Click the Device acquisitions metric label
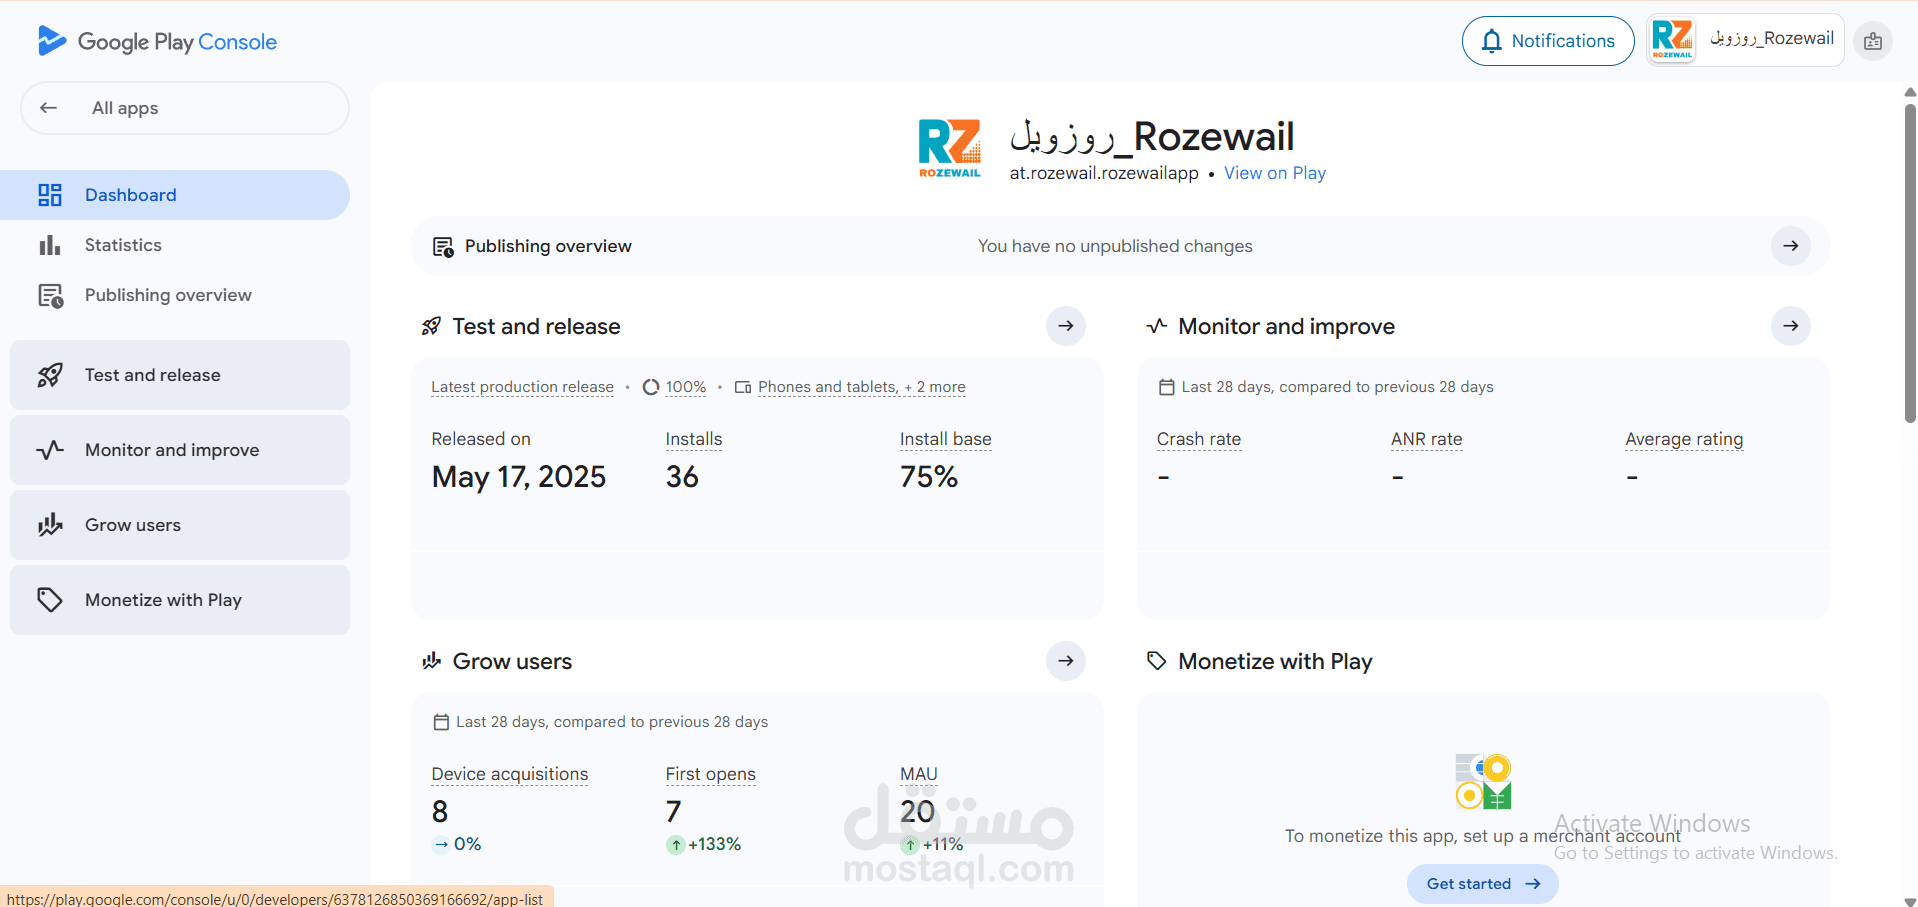The image size is (1918, 907). click(510, 774)
